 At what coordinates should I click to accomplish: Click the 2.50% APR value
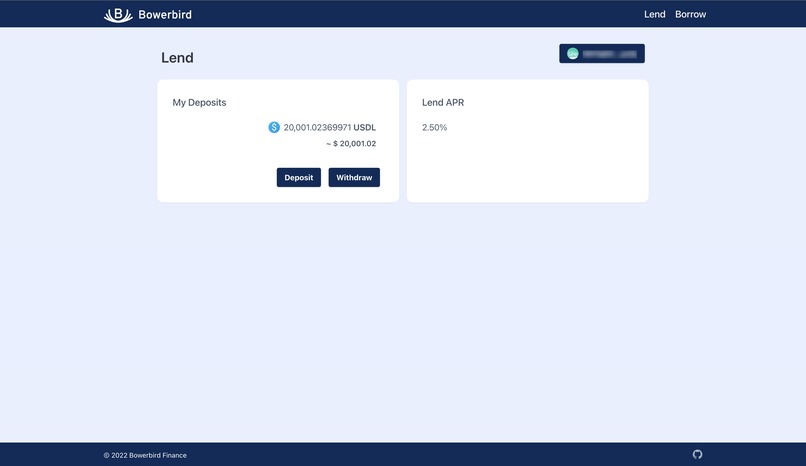(x=434, y=127)
